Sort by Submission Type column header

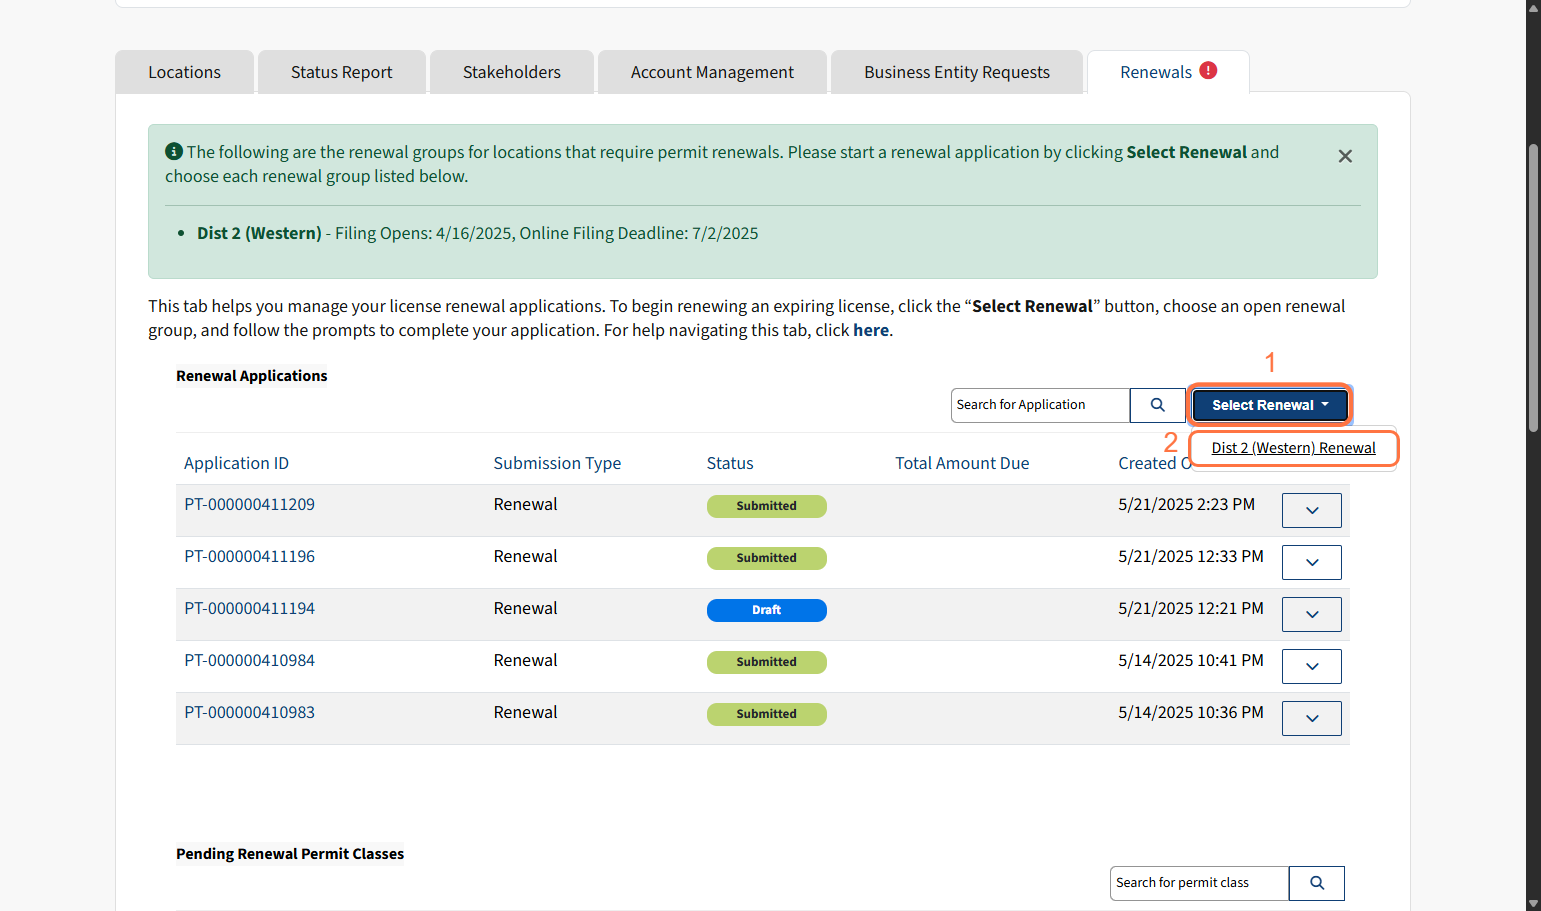click(557, 463)
